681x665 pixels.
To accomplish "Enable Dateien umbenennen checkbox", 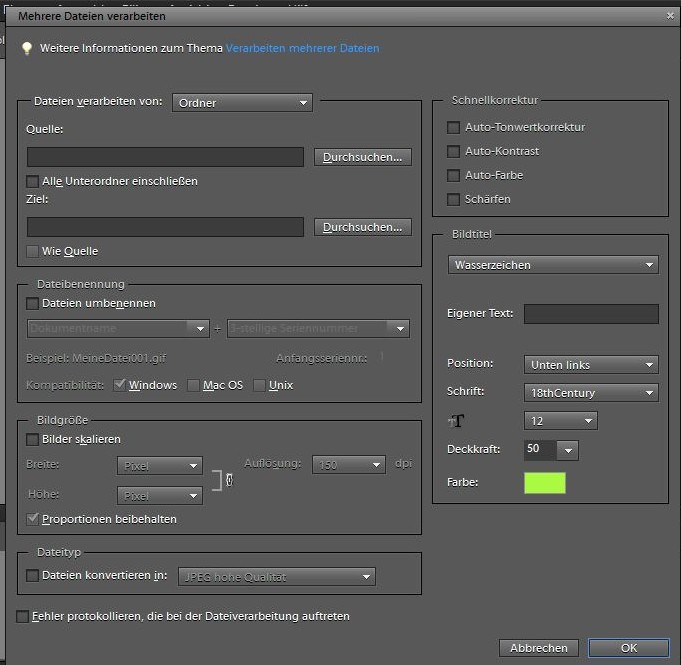I will coord(33,303).
